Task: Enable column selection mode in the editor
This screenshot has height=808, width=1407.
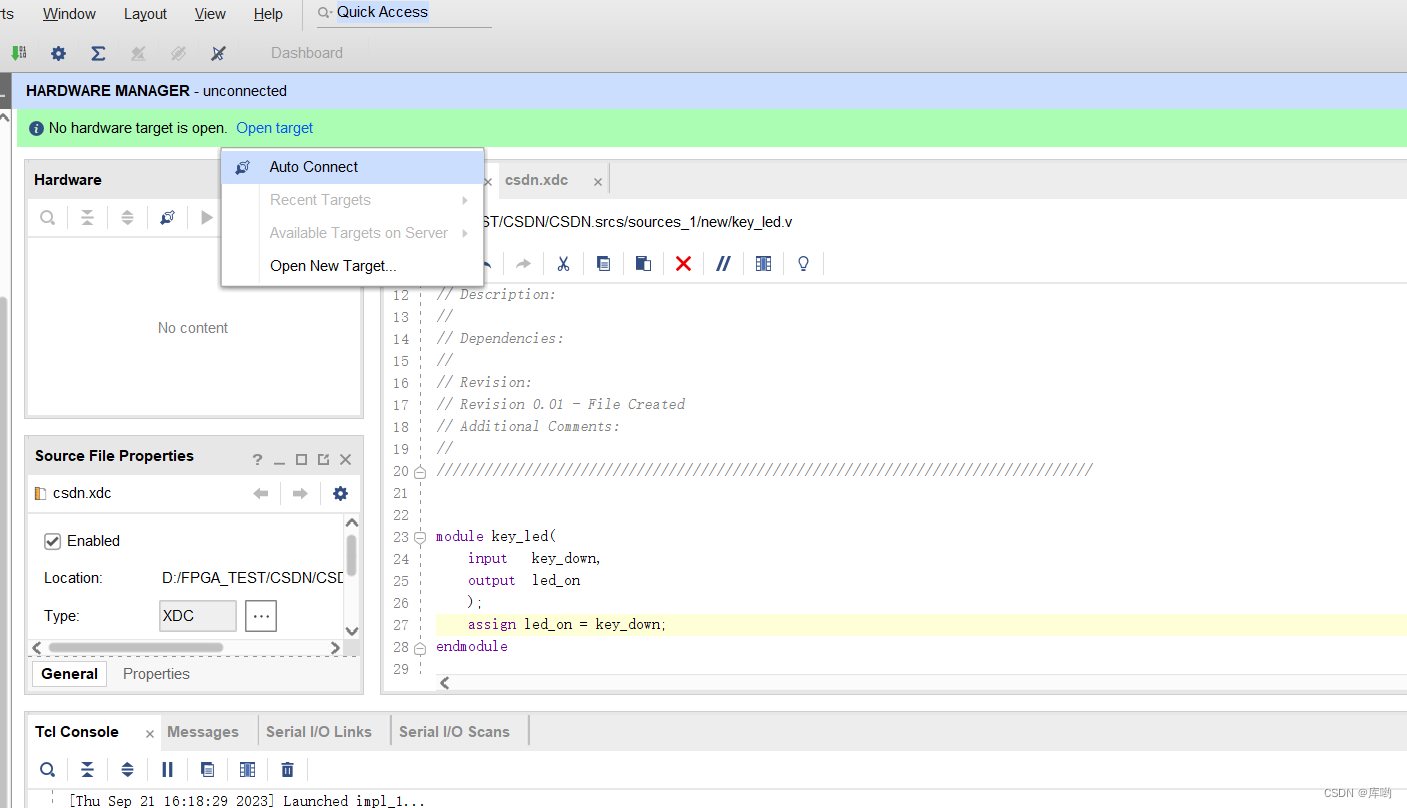Action: (763, 263)
